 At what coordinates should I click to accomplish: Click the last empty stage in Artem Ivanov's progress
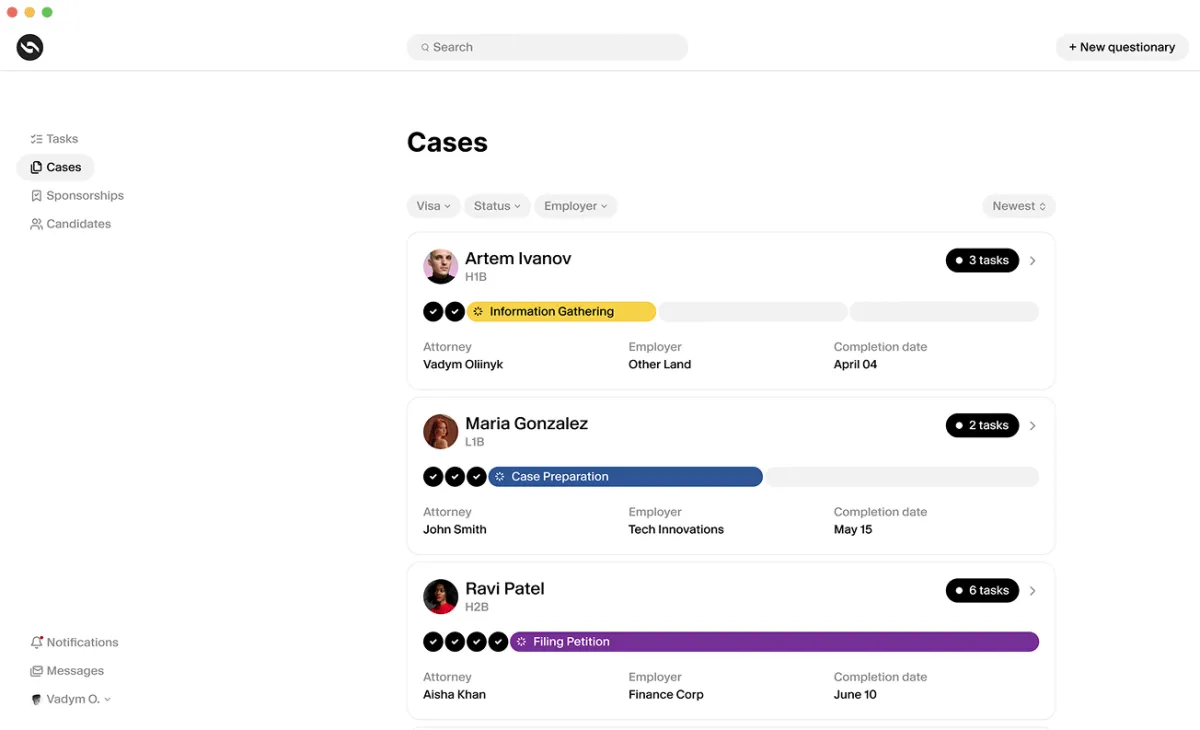point(944,312)
